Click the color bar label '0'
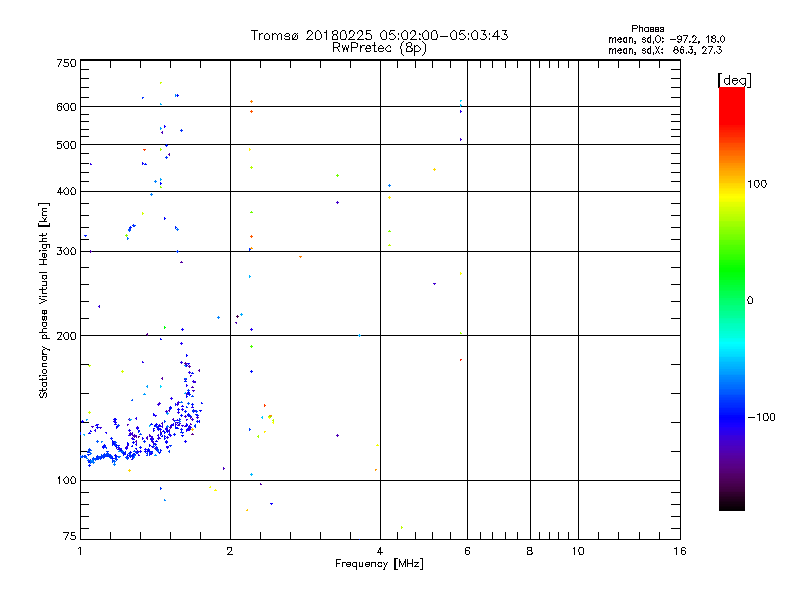 [x=750, y=301]
